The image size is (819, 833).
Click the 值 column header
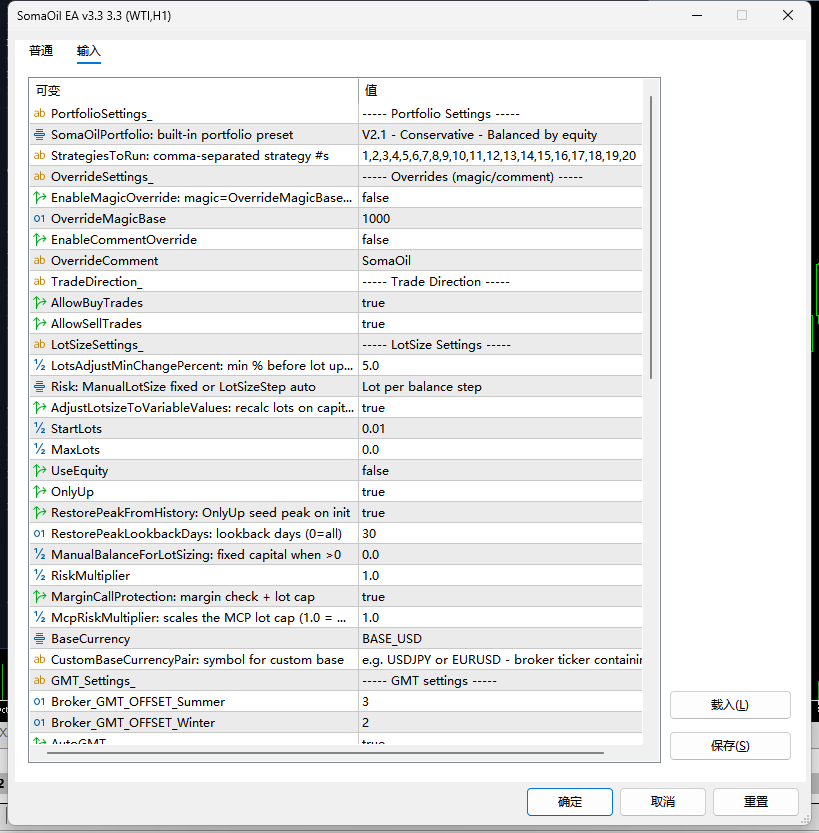tap(500, 91)
